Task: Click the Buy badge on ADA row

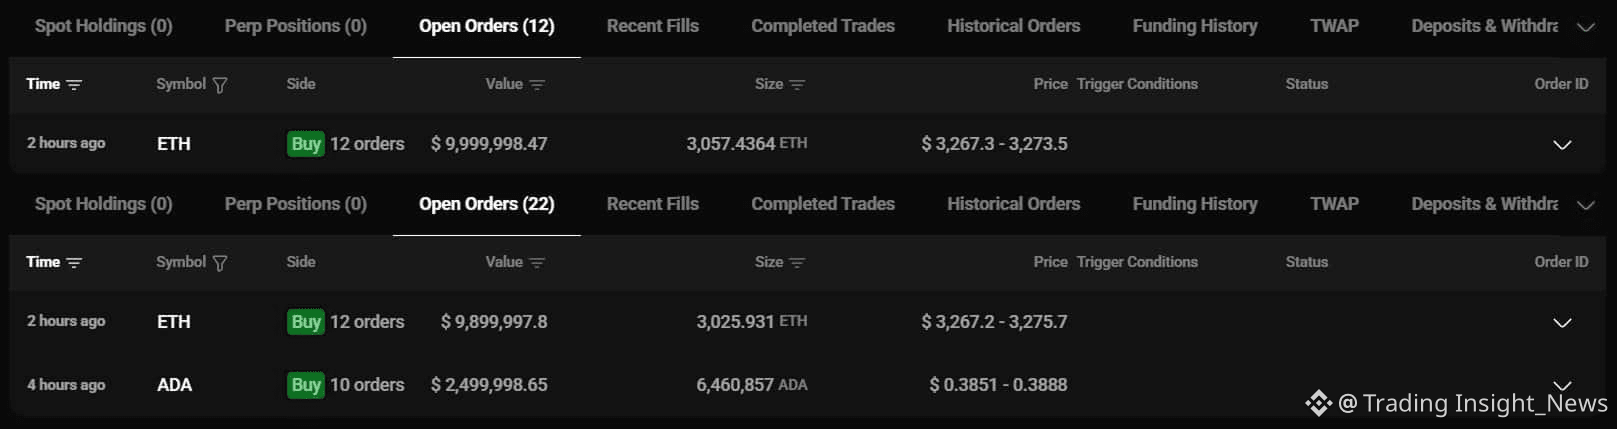Action: pyautogui.click(x=306, y=385)
